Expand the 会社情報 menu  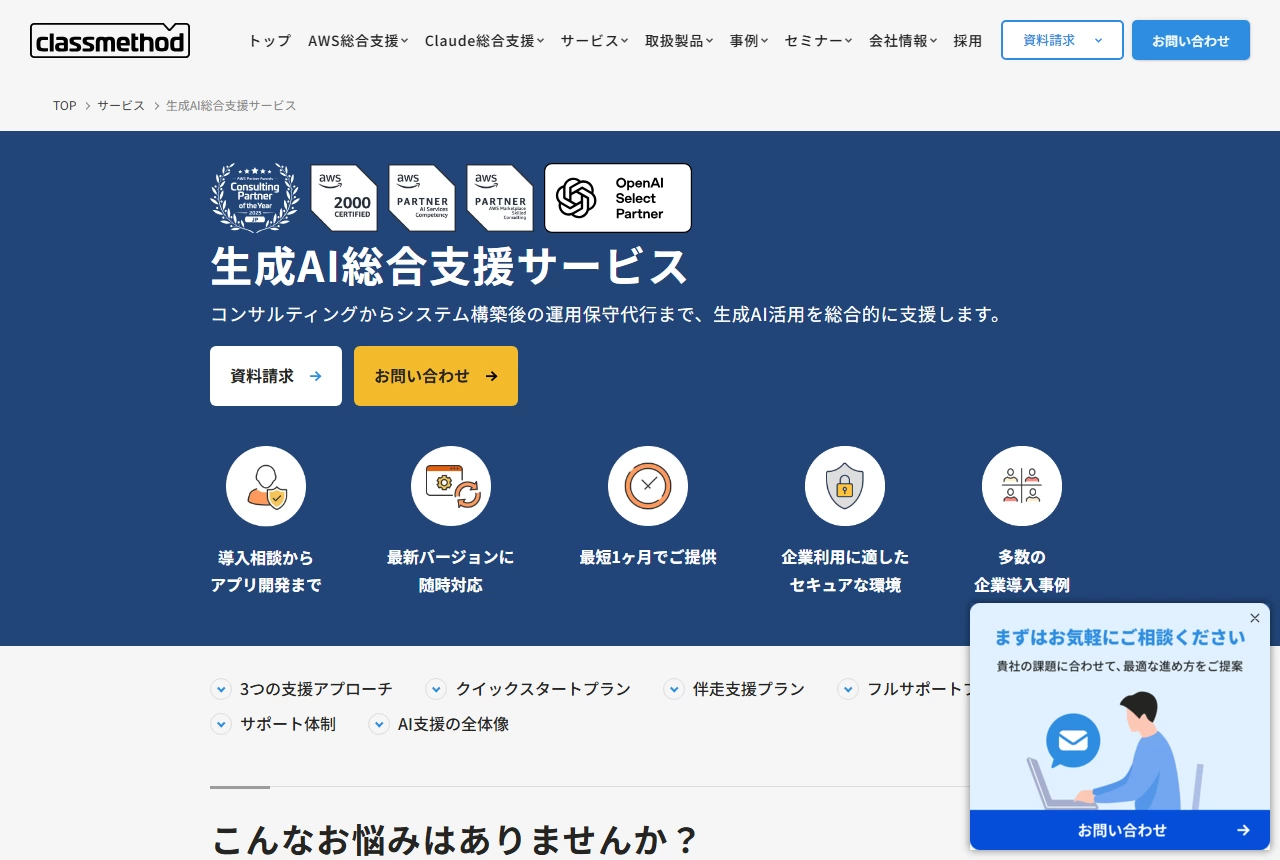903,41
